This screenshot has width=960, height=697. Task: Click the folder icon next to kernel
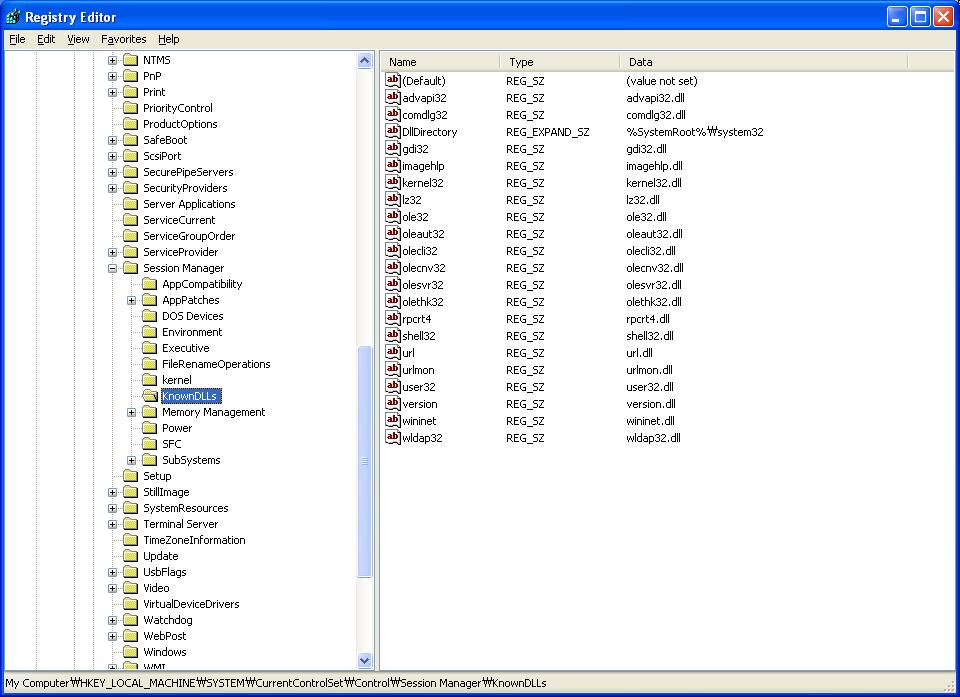[149, 380]
